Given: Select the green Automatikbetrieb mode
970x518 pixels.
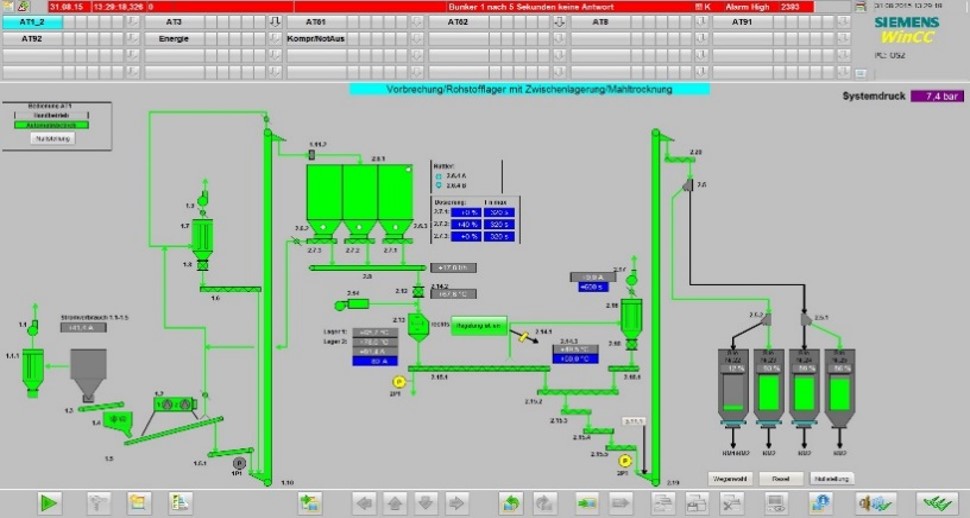Looking at the screenshot, I should pos(51,125).
